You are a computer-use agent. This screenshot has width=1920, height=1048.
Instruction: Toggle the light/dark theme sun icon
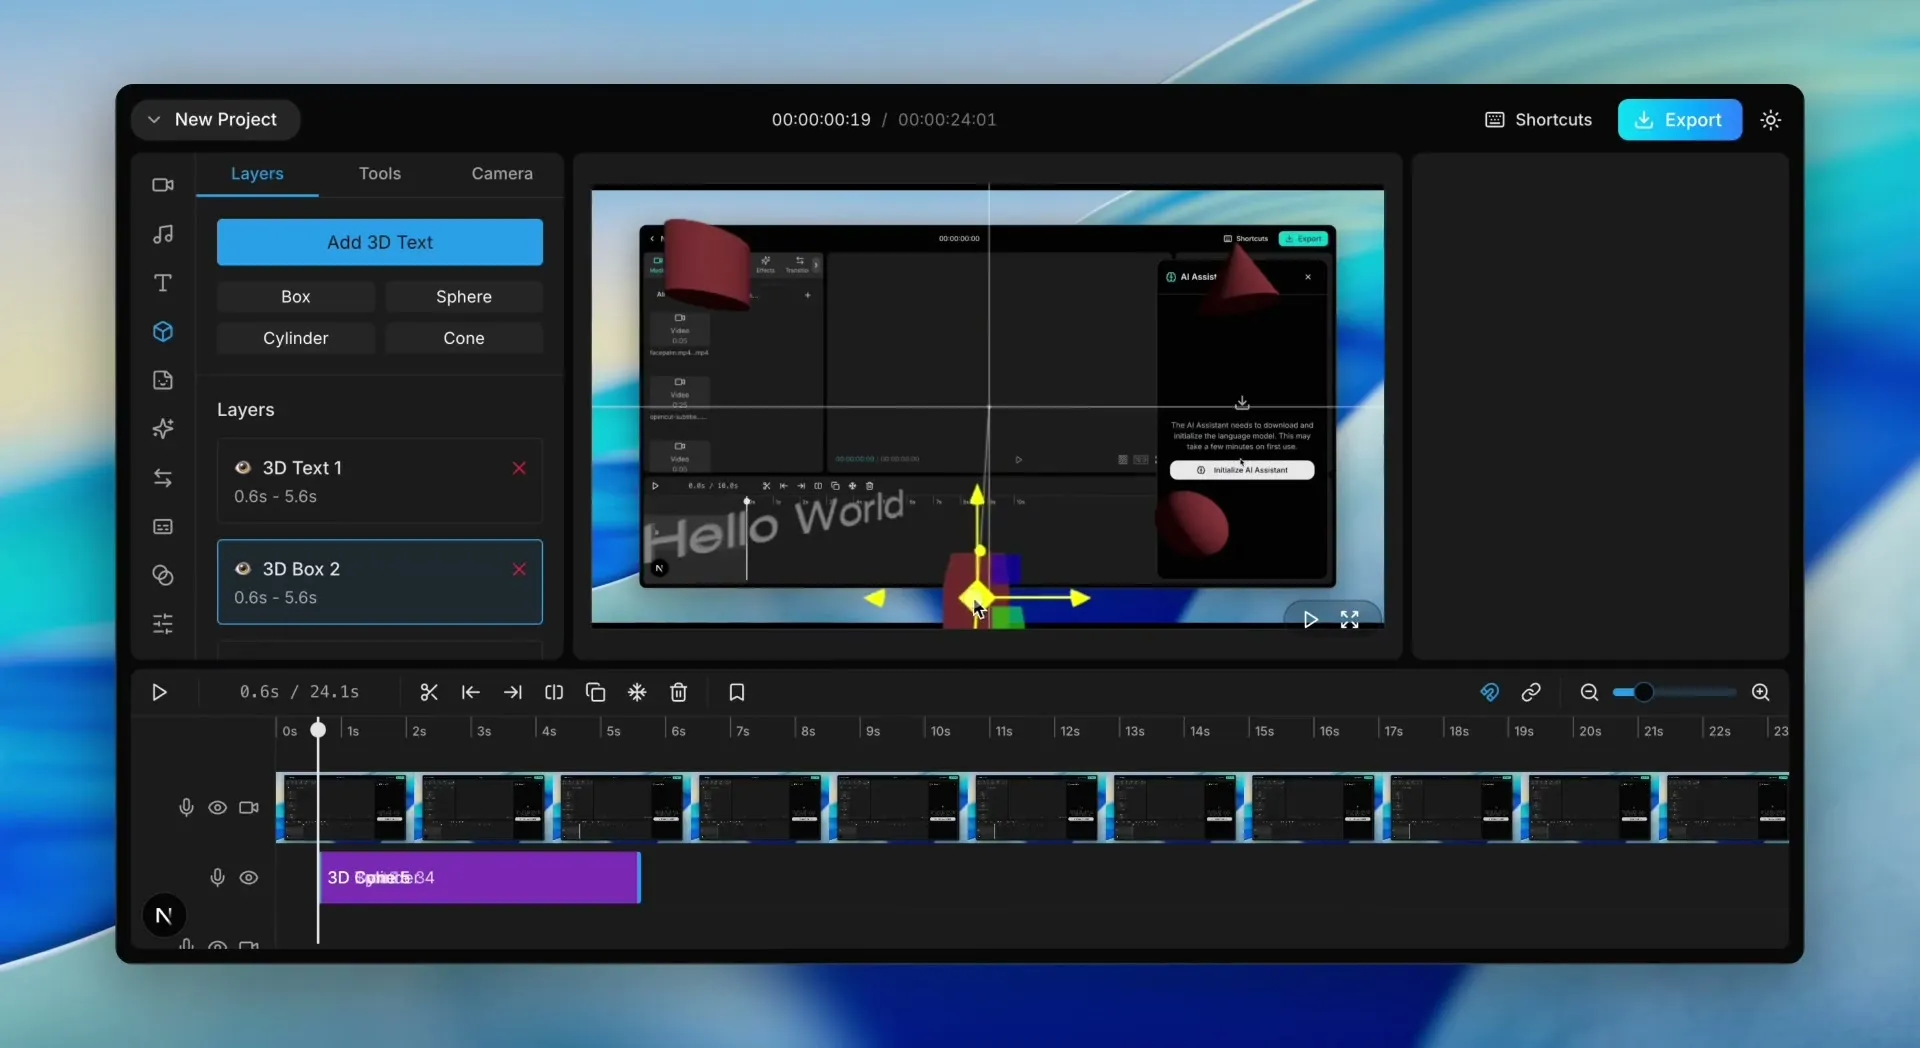[1771, 120]
